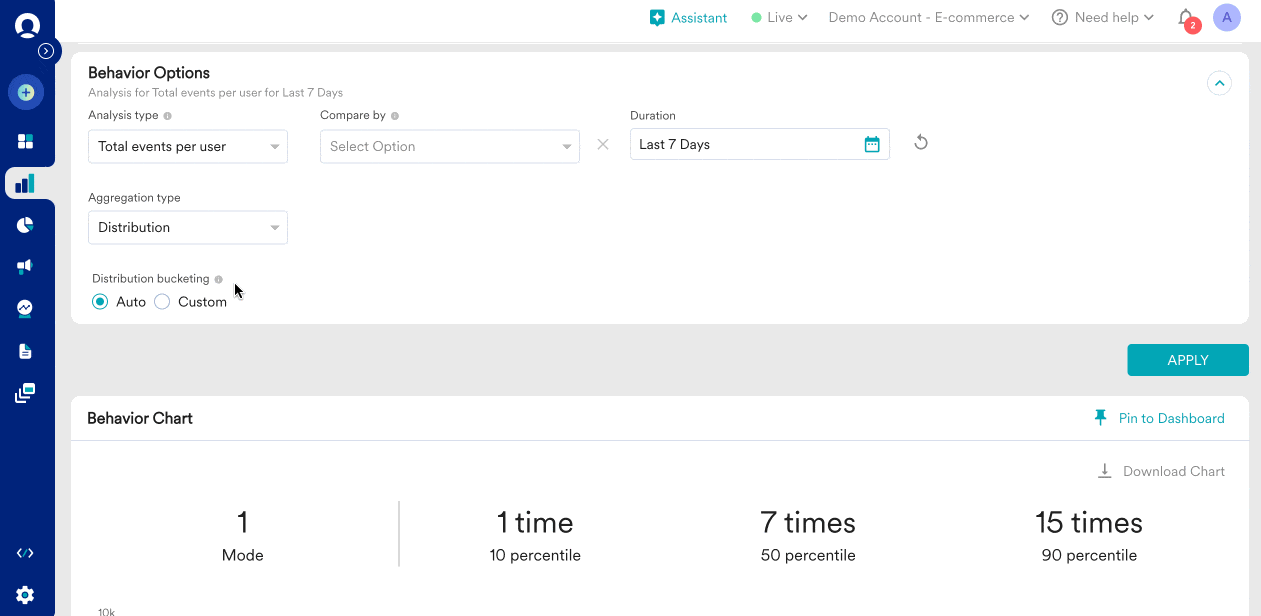Open the Analysis type dropdown

click(188, 147)
